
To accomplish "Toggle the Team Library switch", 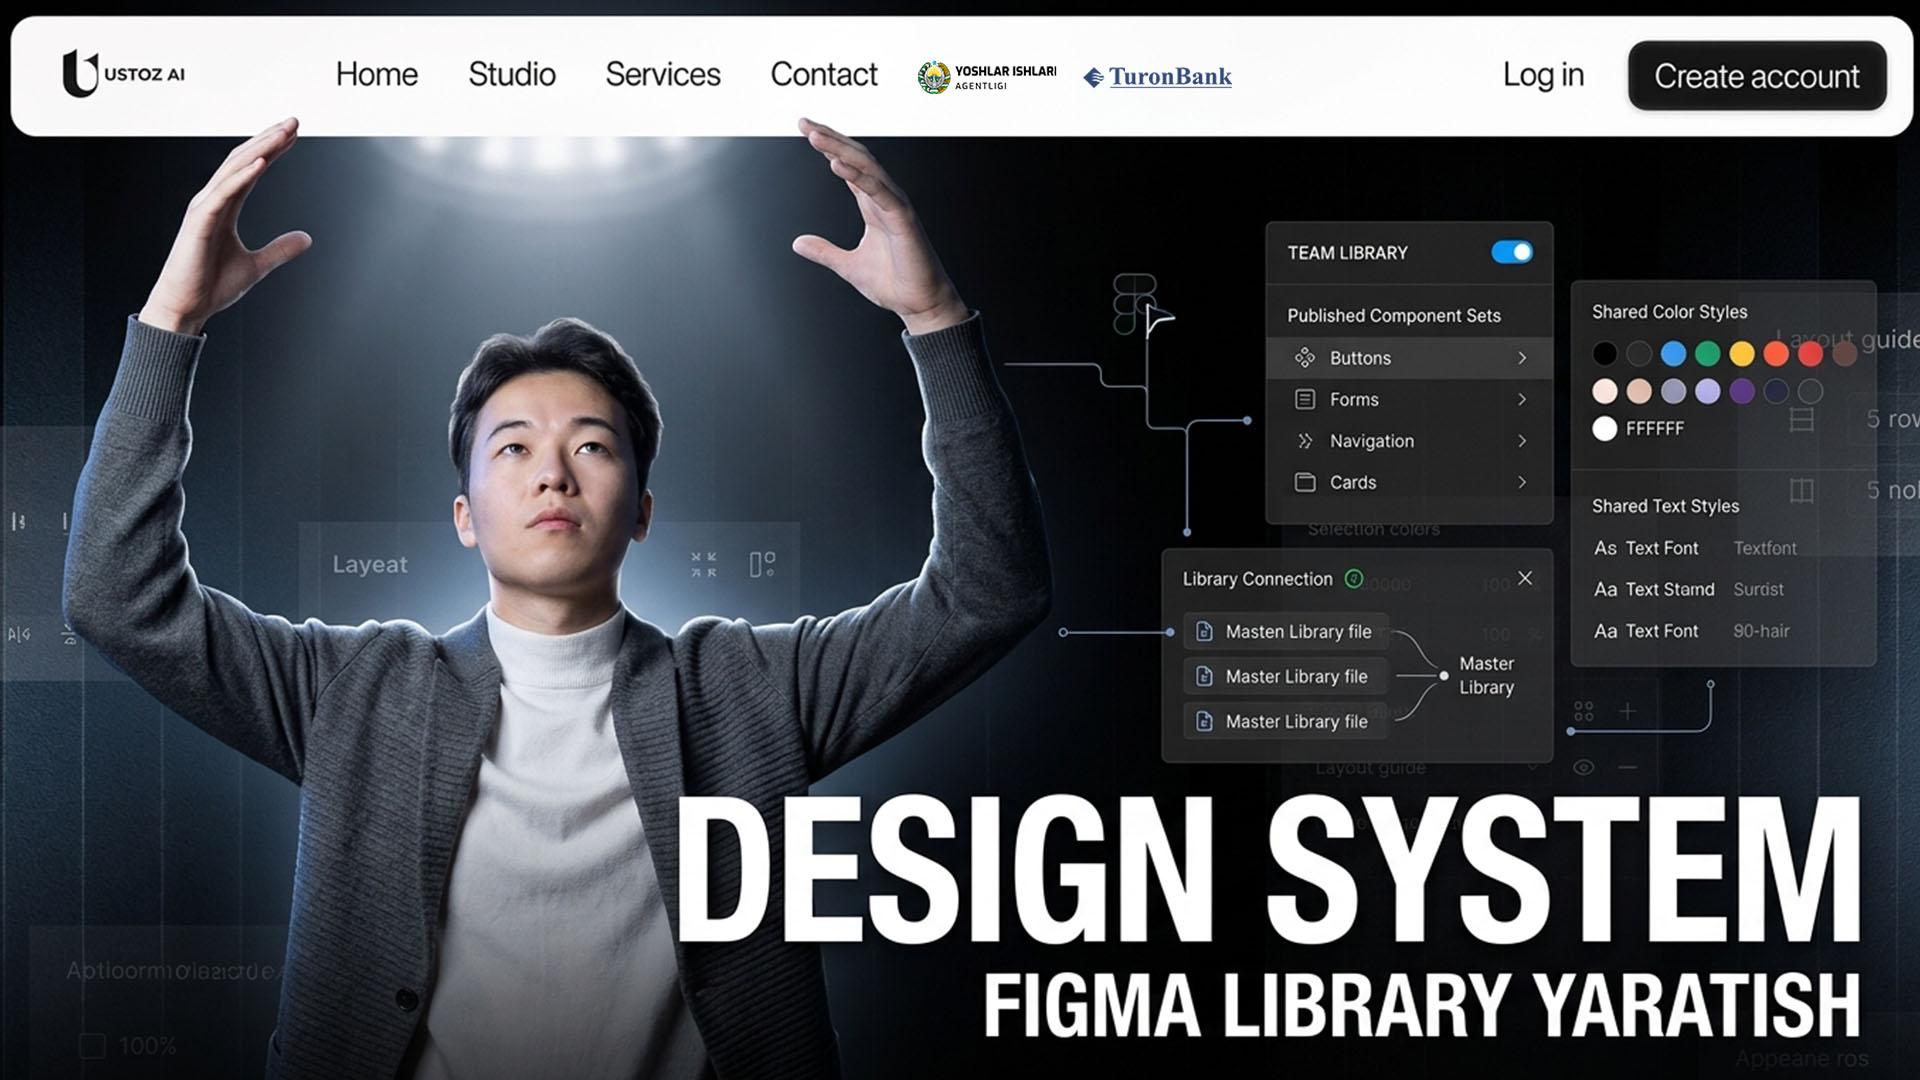I will pos(1511,252).
